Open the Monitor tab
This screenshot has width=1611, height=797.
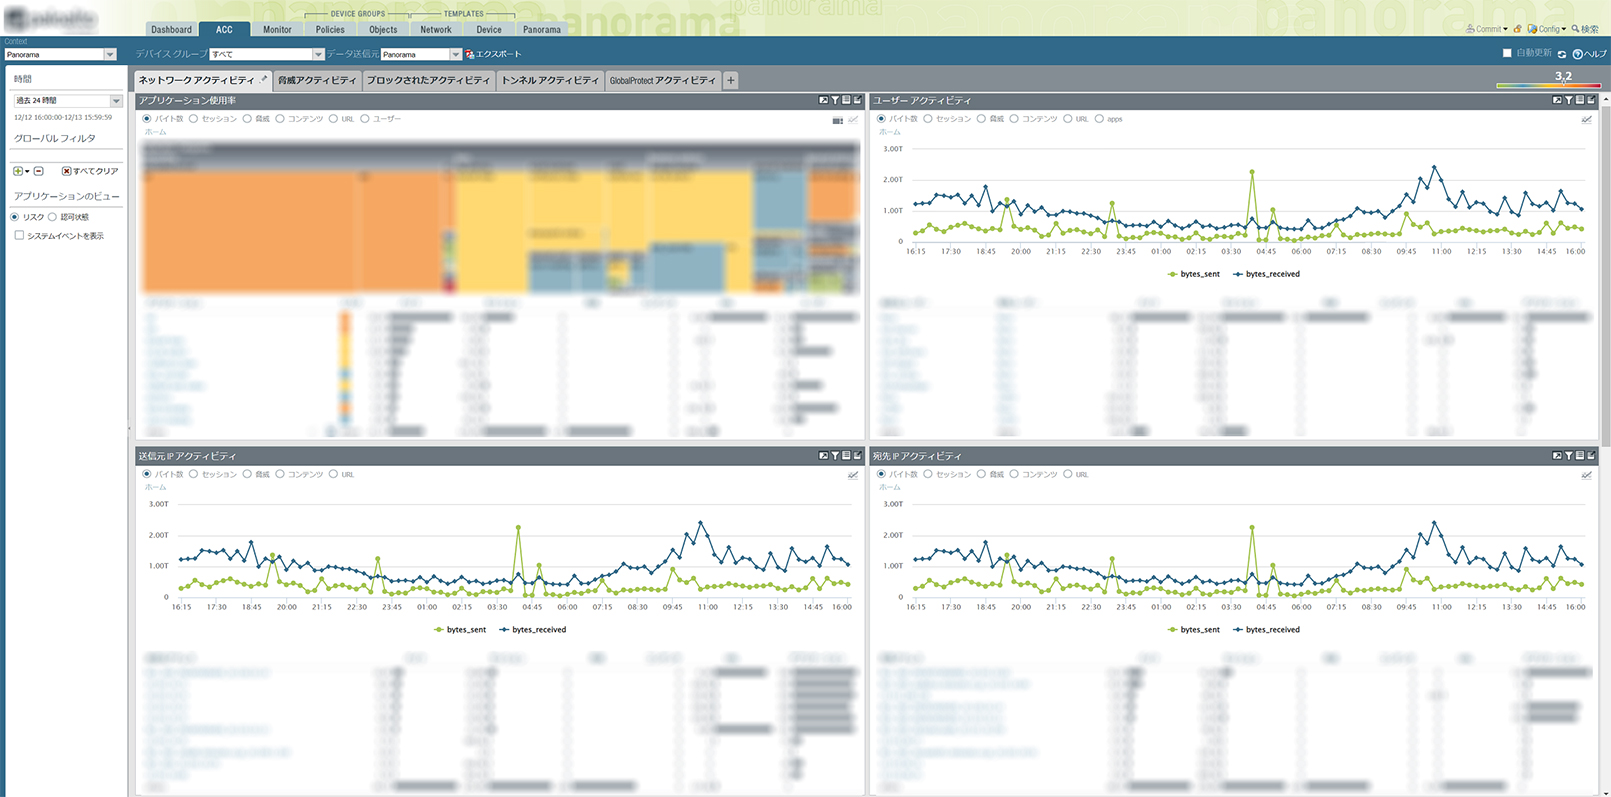click(x=277, y=29)
